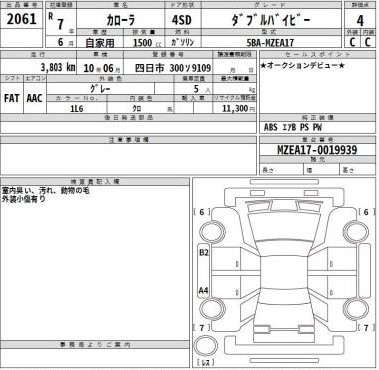Click the overall grade 4 box

tap(360, 21)
